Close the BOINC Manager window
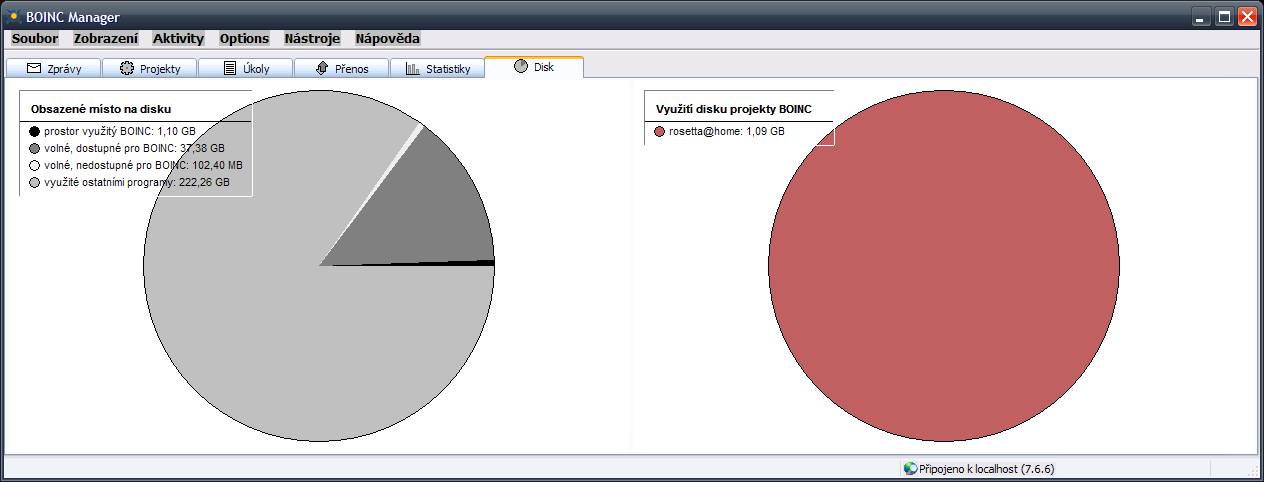Image resolution: width=1264 pixels, height=482 pixels. (x=1246, y=16)
